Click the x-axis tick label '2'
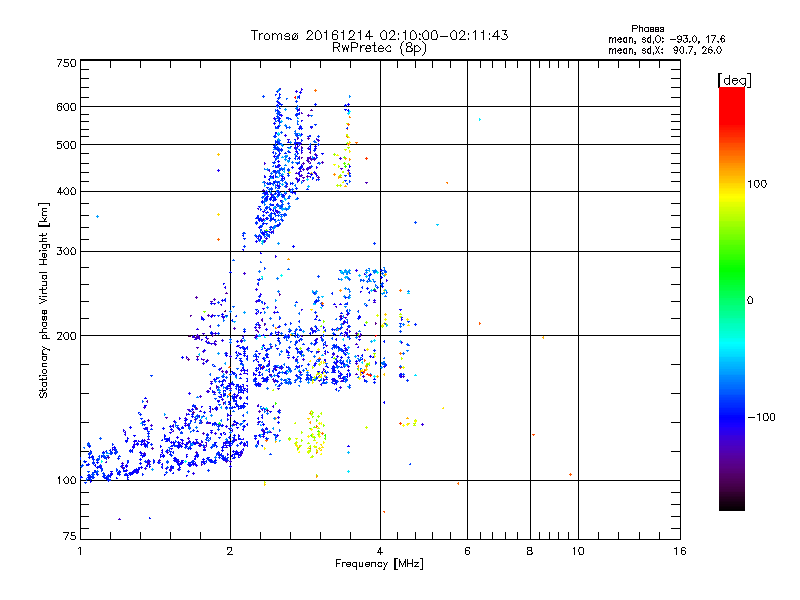 (230, 551)
